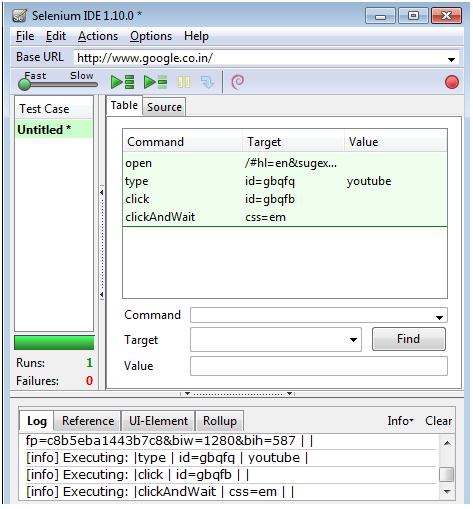Click the Find button
The height and width of the screenshot is (509, 473).
(x=409, y=339)
